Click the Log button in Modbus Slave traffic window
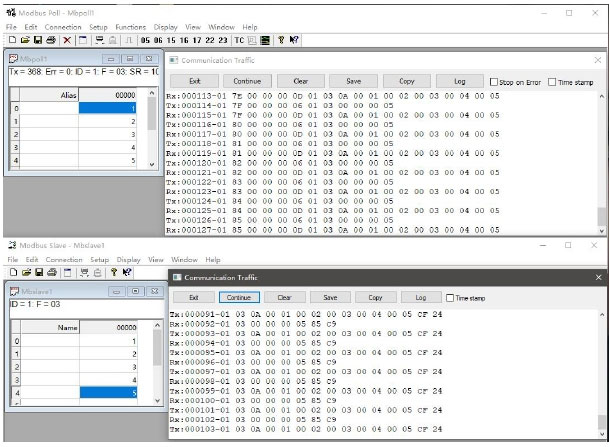The image size is (610, 447). [x=421, y=297]
